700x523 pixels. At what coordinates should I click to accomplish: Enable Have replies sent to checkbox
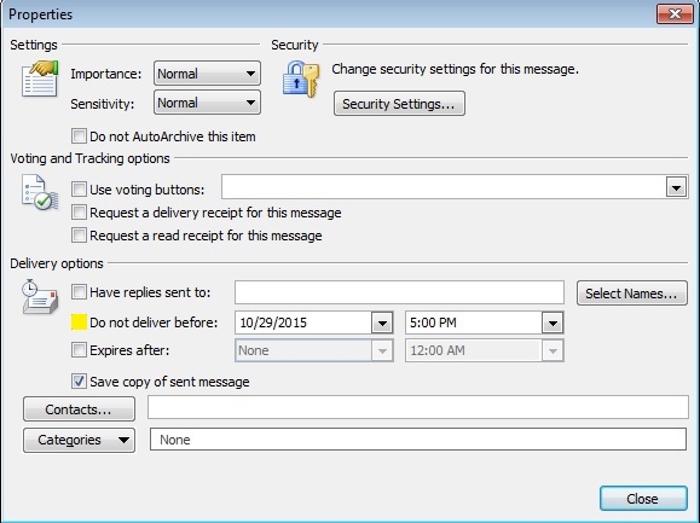pyautogui.click(x=79, y=292)
